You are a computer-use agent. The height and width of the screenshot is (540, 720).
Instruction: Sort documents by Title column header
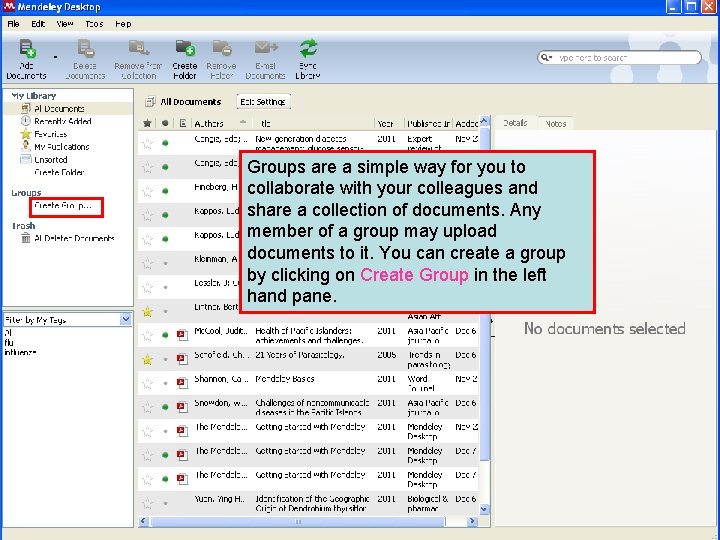click(x=314, y=123)
